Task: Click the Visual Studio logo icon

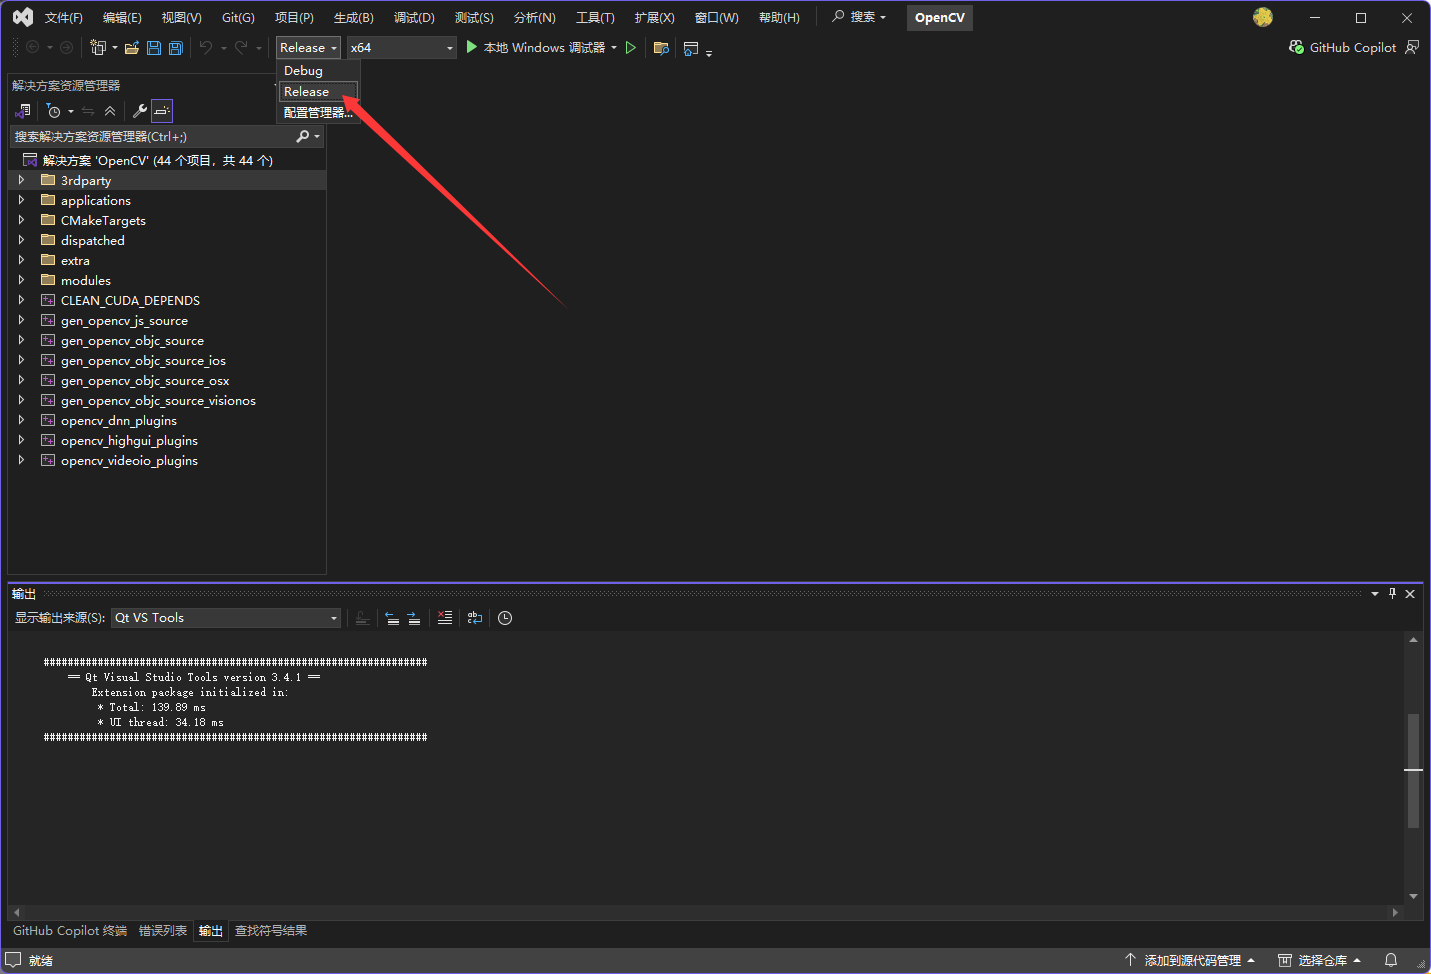Action: pyautogui.click(x=22, y=17)
